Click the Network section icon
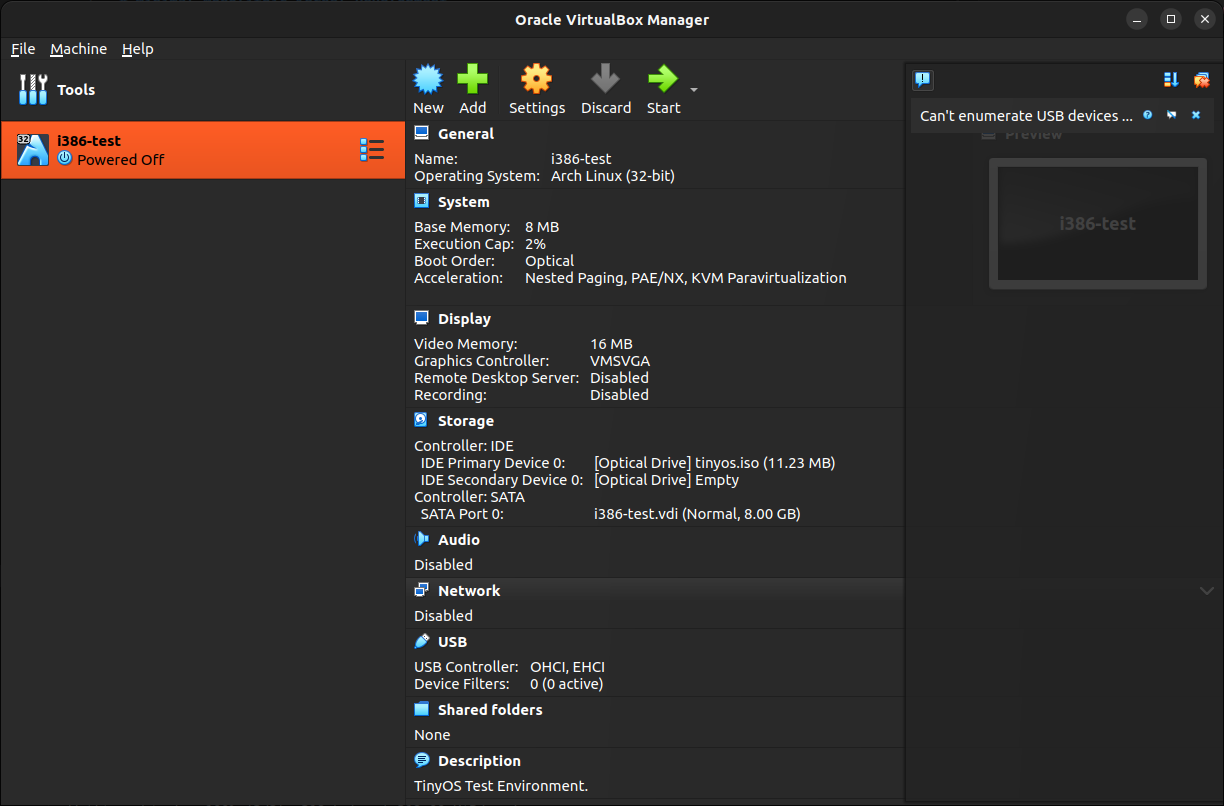1224x806 pixels. 422,590
